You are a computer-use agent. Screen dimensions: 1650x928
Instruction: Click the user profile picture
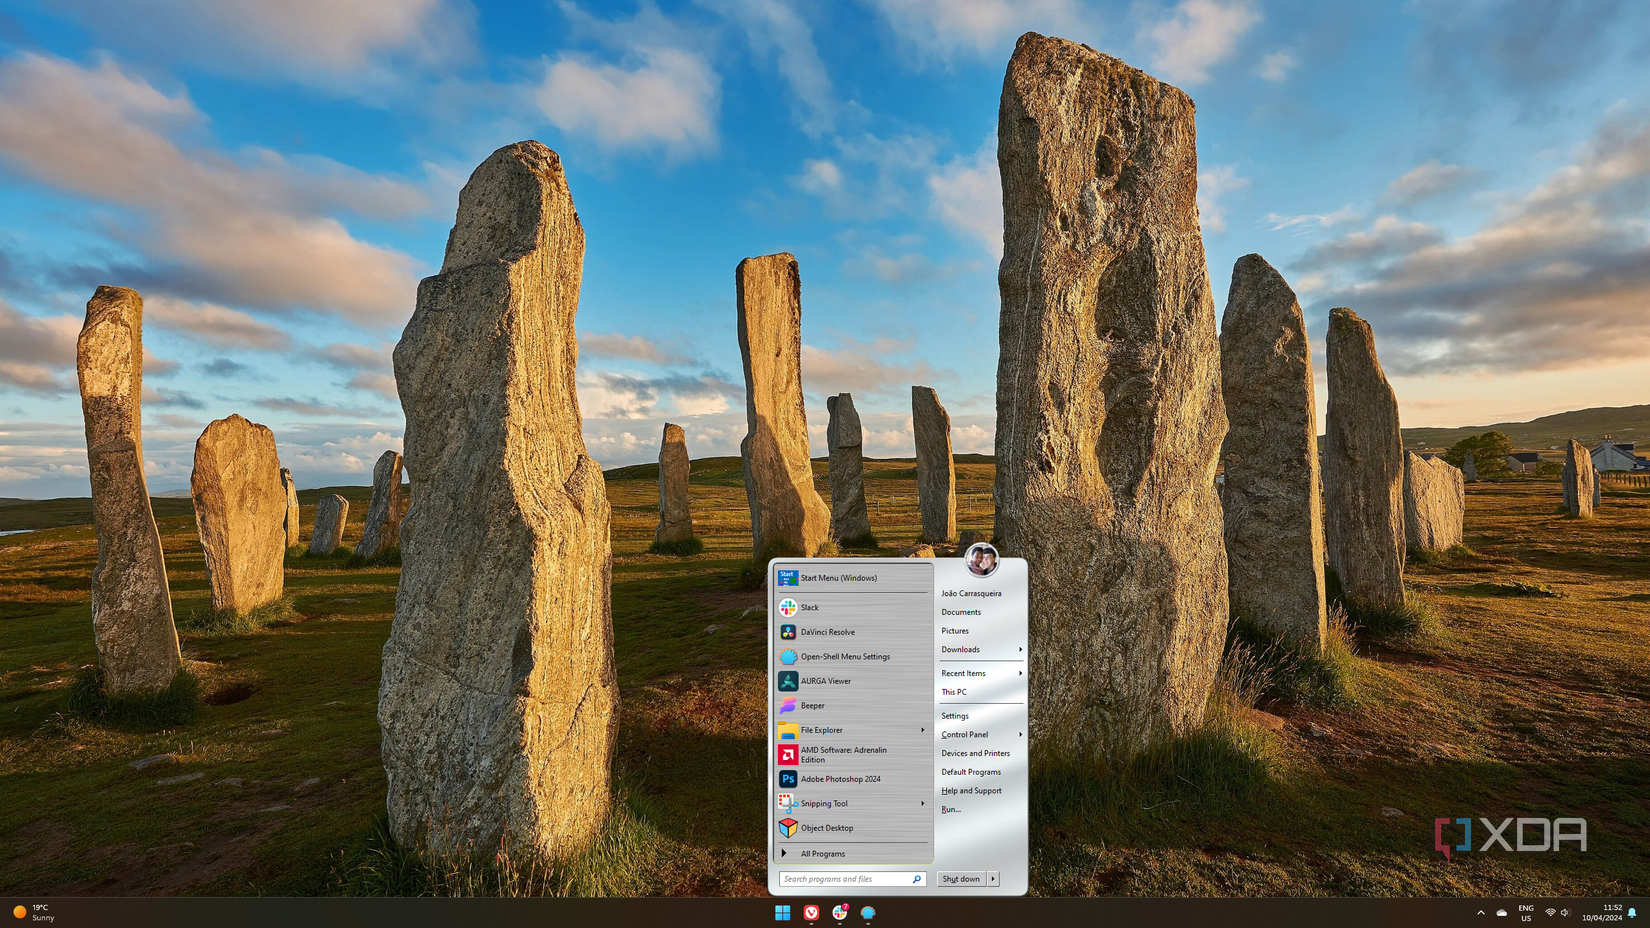[x=984, y=561]
